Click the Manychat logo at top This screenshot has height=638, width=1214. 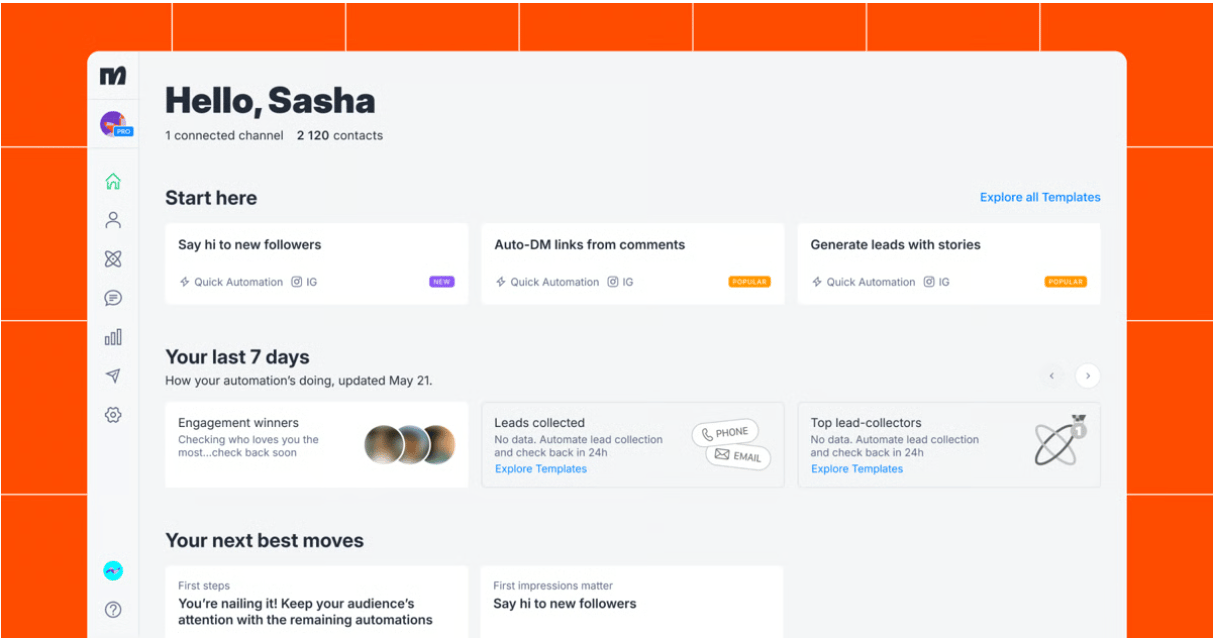coord(113,76)
